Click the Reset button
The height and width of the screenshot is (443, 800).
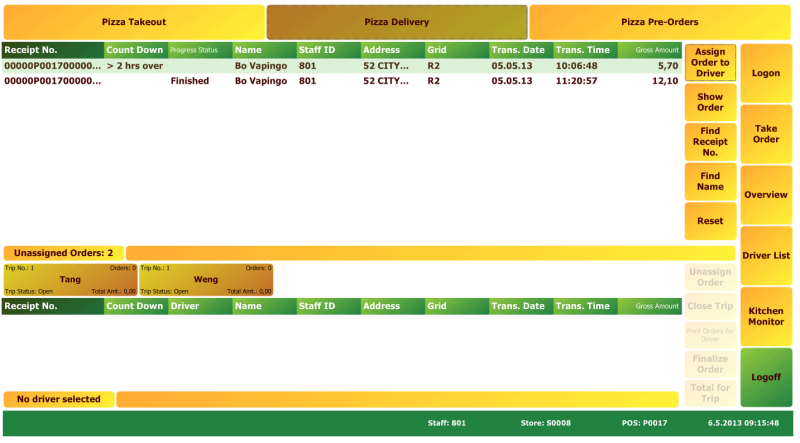(710, 221)
